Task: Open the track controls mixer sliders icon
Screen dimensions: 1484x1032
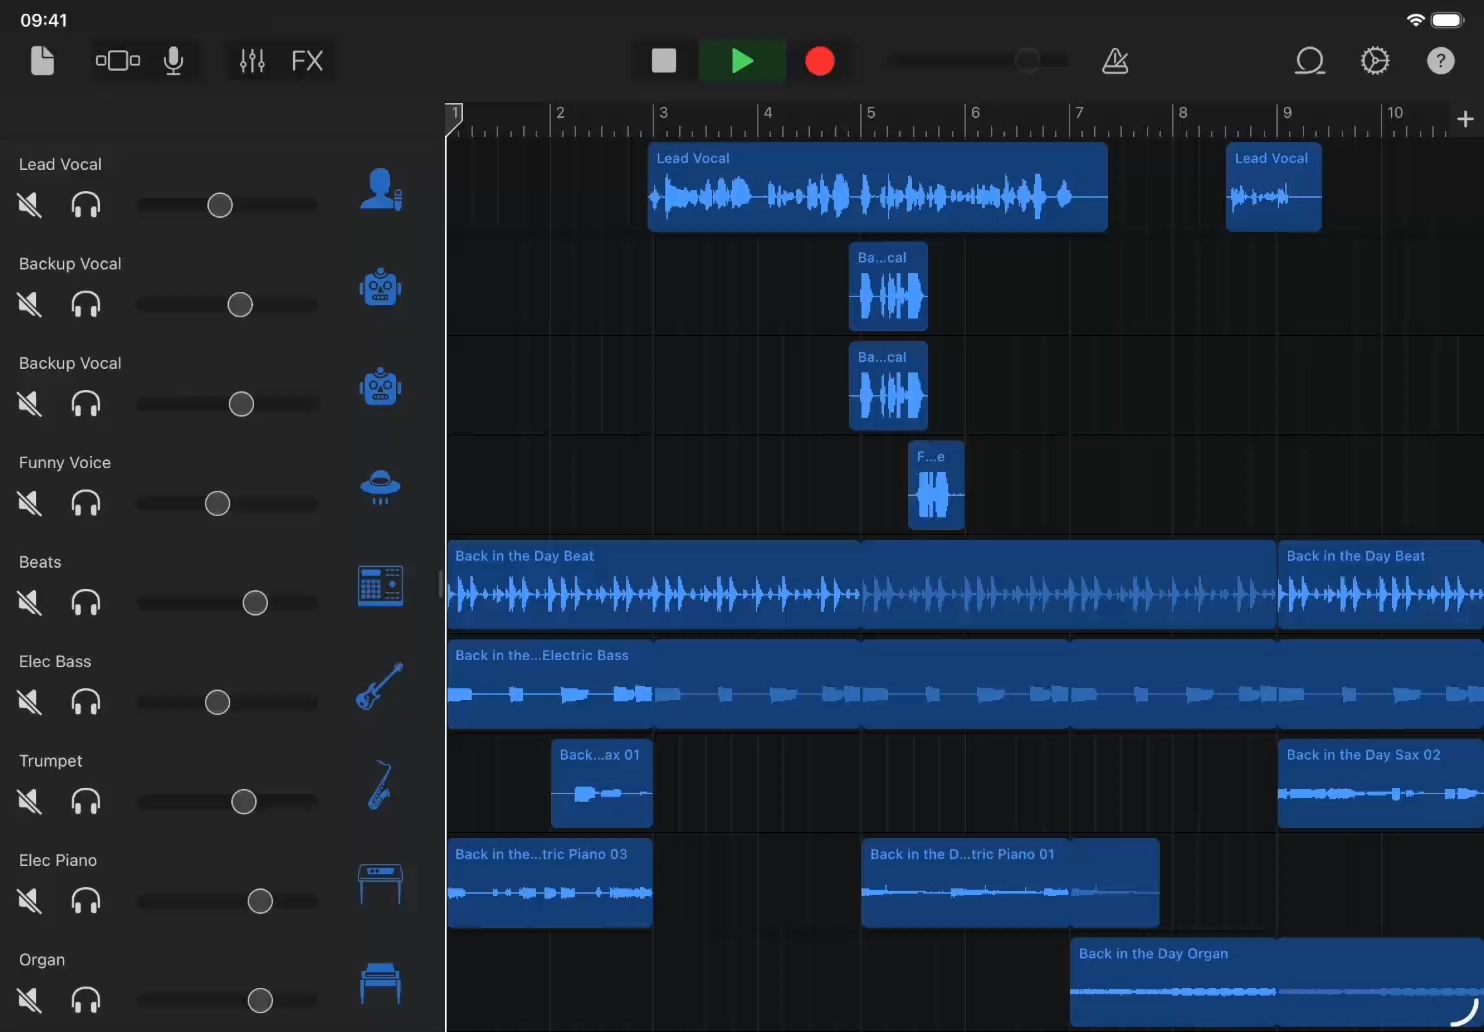Action: (252, 61)
